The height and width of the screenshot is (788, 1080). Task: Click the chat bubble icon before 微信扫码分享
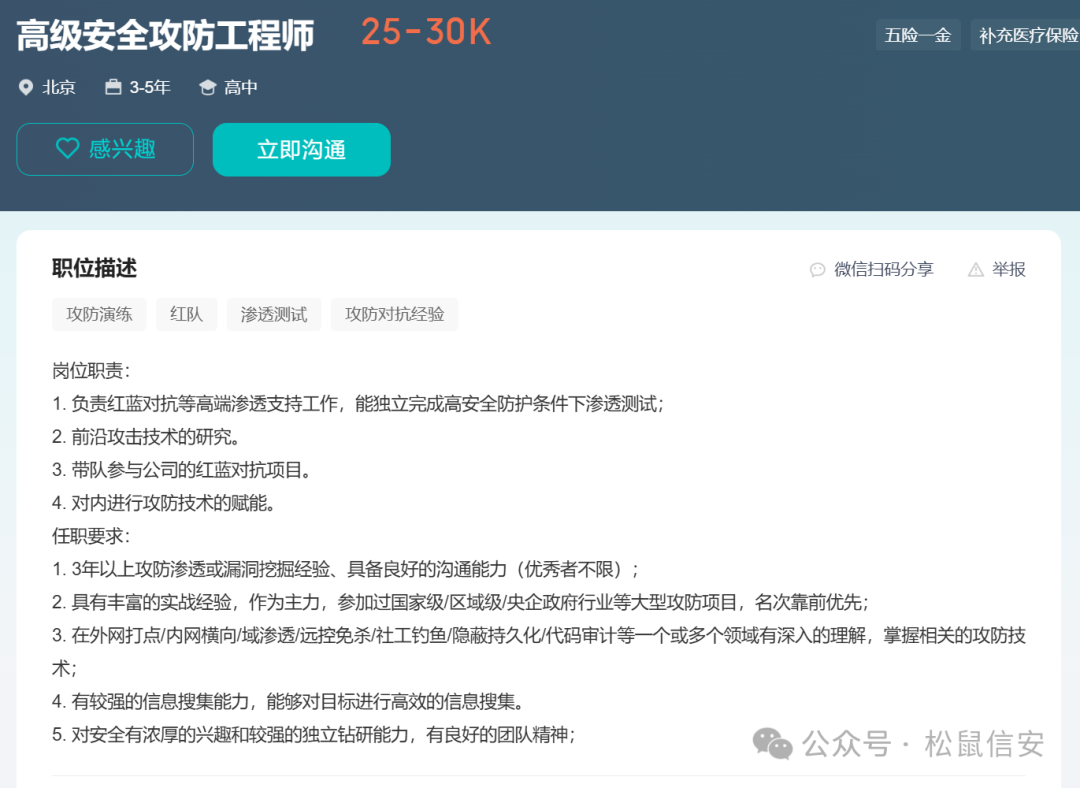coord(817,269)
